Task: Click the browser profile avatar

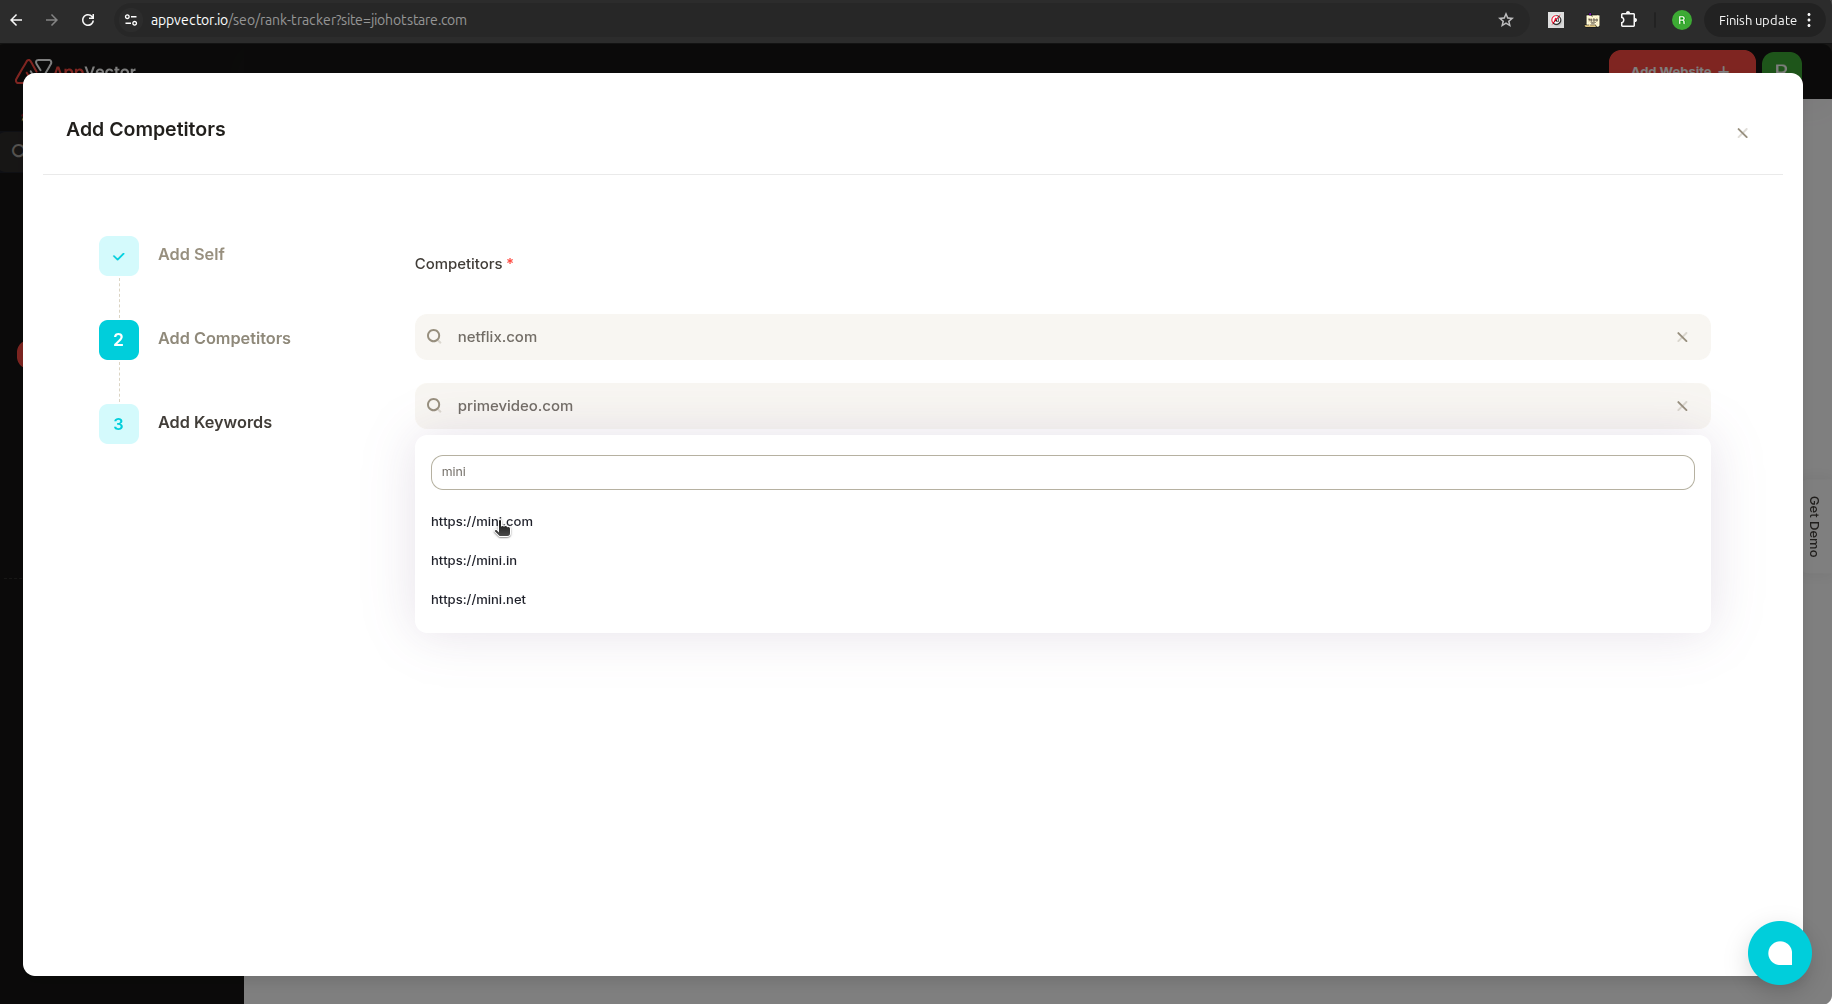Action: coord(1682,20)
